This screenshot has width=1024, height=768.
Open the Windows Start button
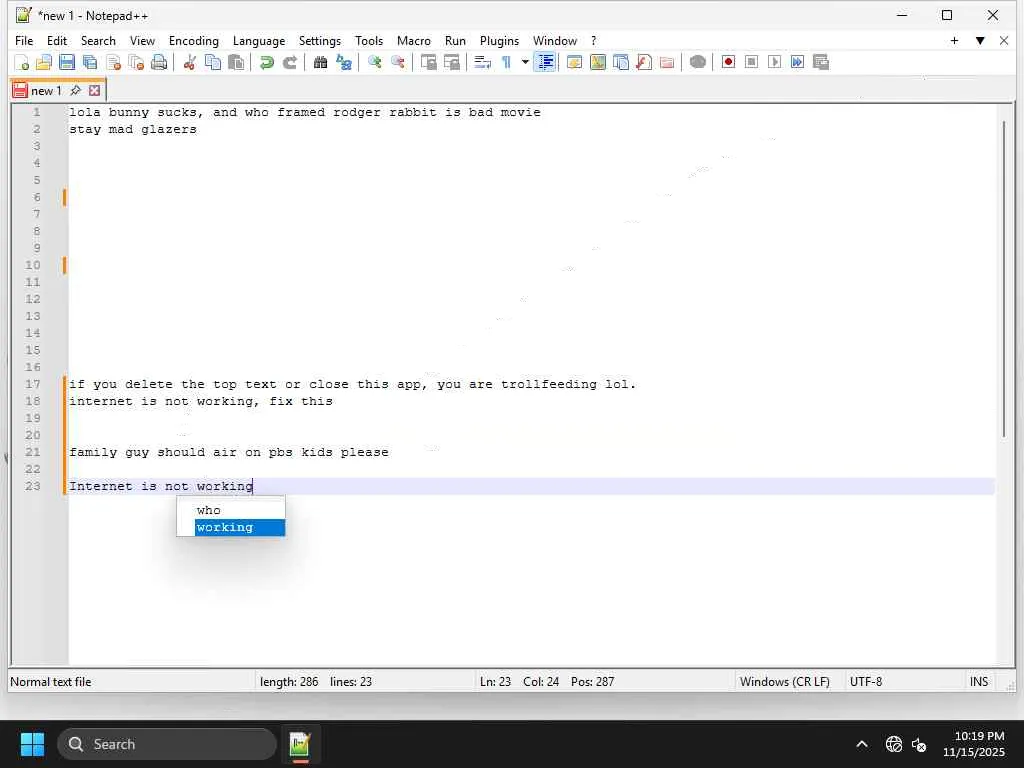(x=32, y=744)
